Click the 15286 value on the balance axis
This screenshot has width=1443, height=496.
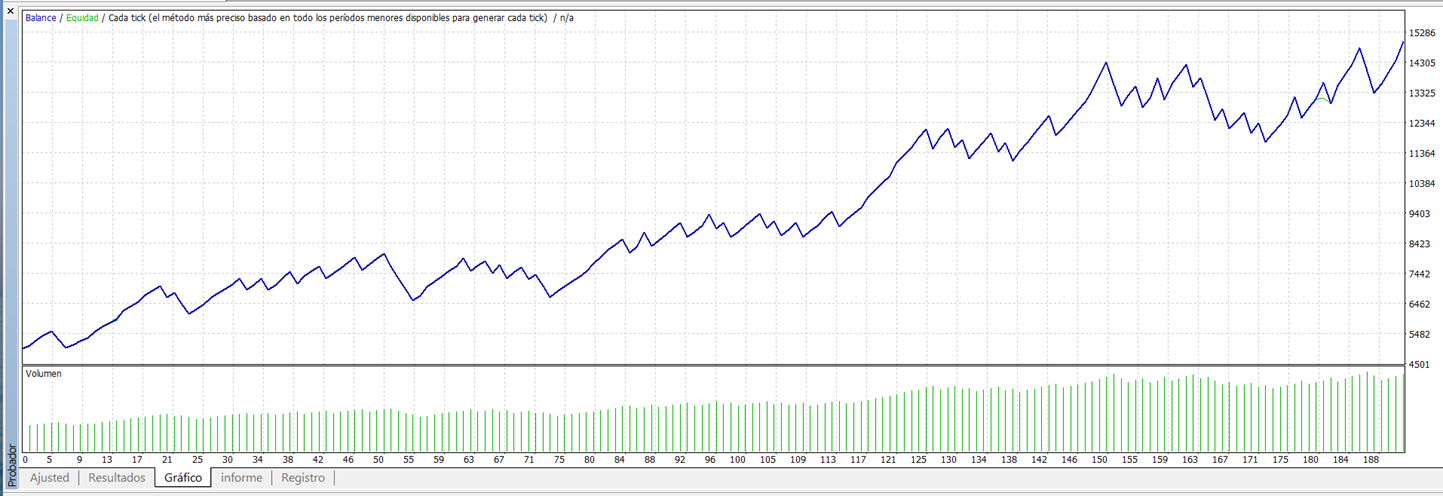tap(1422, 34)
